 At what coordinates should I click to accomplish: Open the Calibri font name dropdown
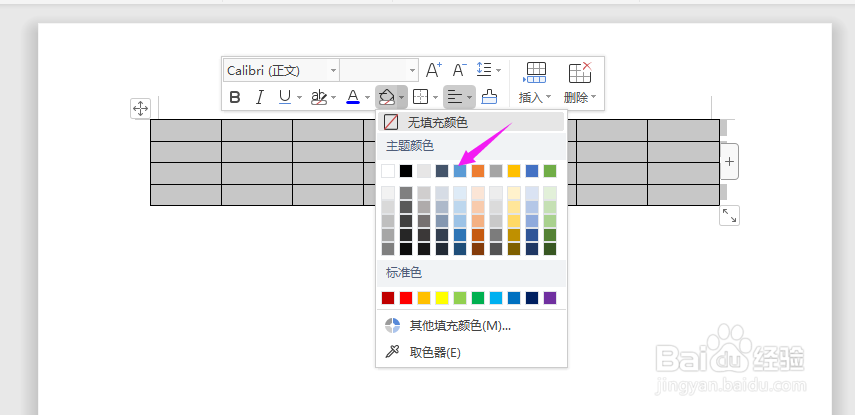click(x=281, y=70)
